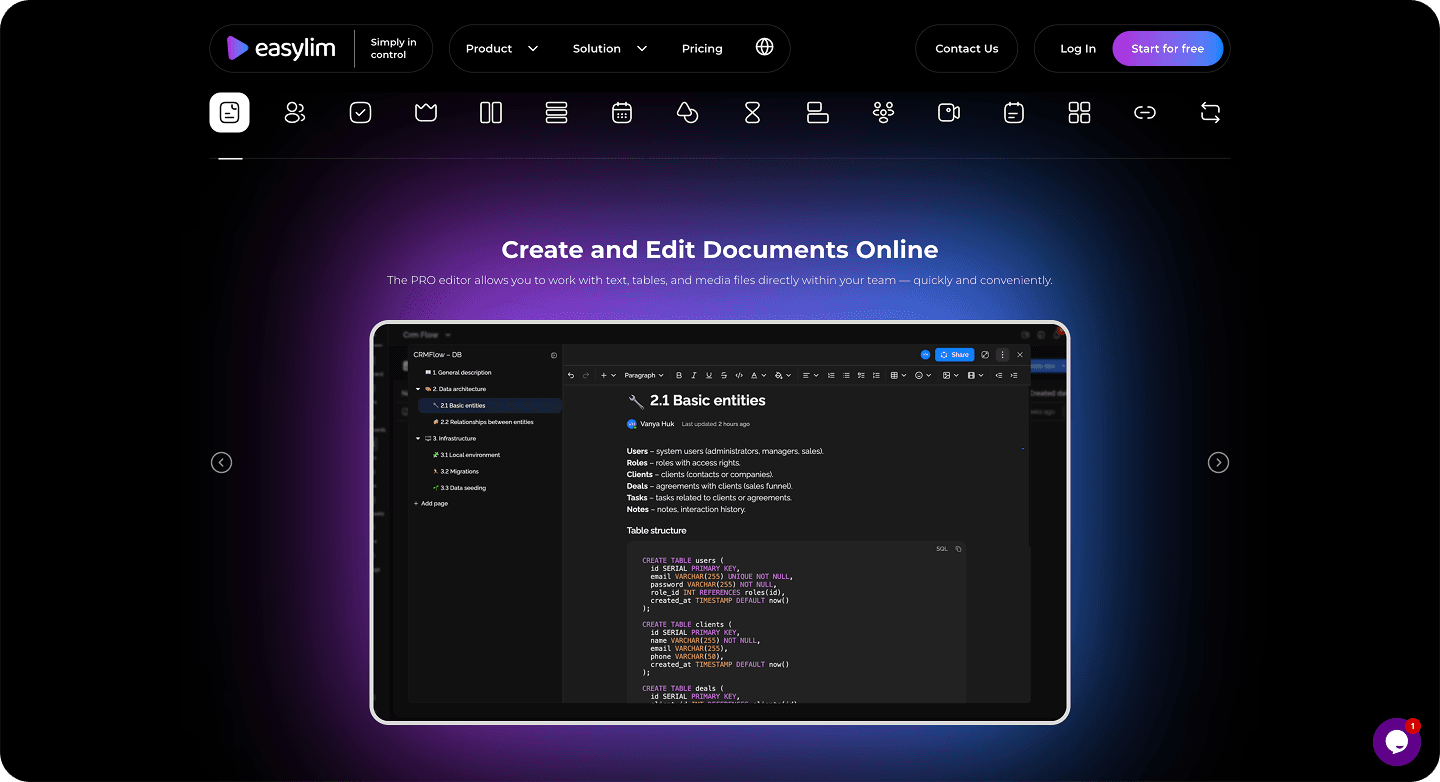Screen dimensions: 1440x782
Task: Open the tasks checkmark feature icon
Action: [x=360, y=113]
